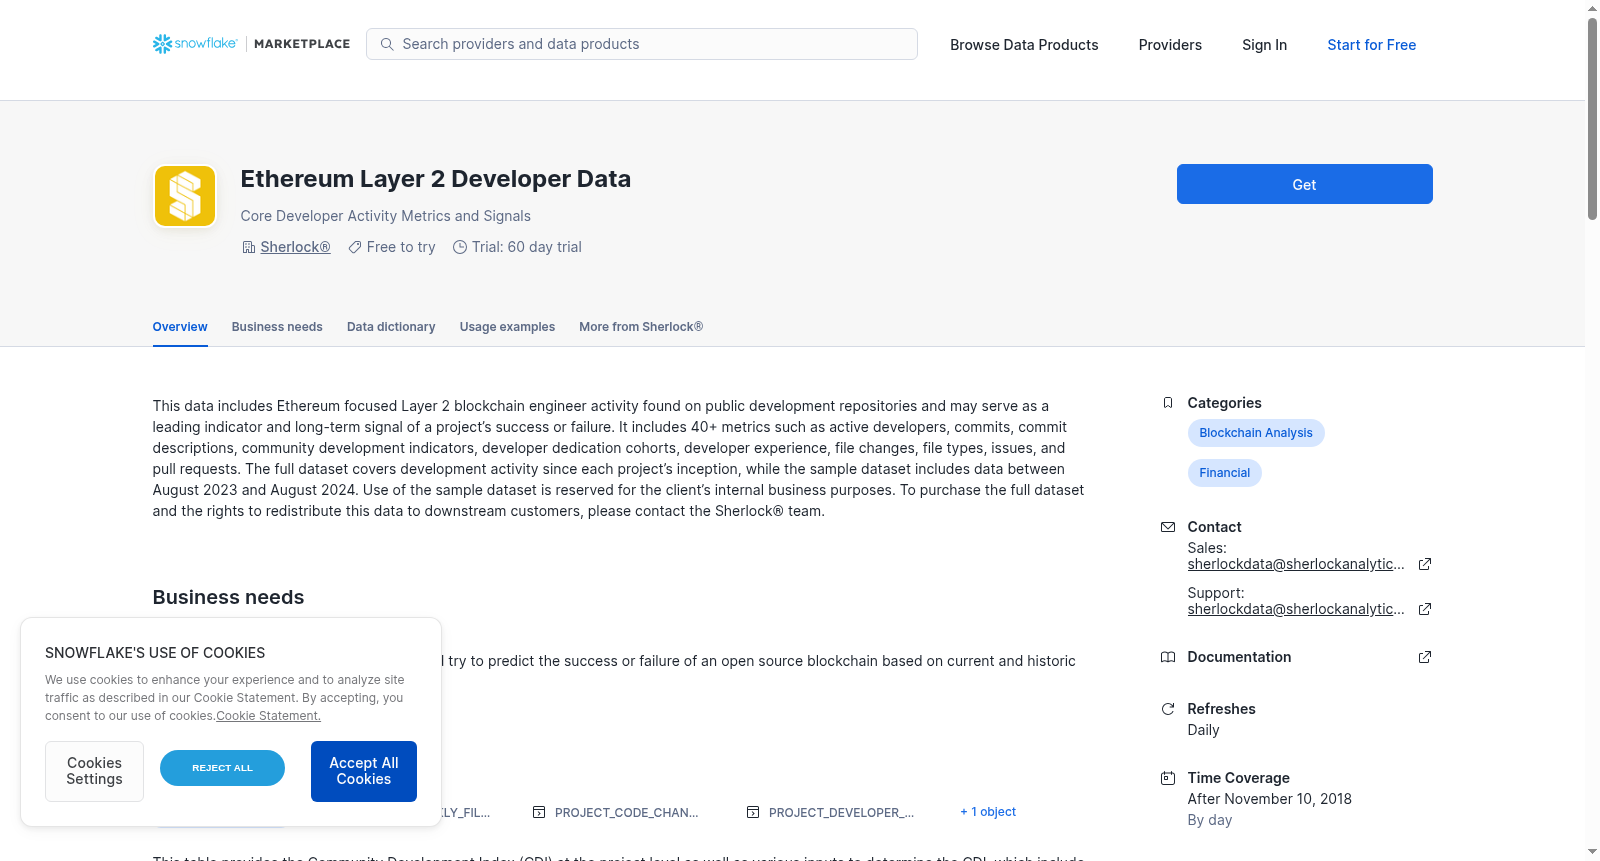The image size is (1600, 861).
Task: Click the Daily refresh value
Action: coord(1203,730)
